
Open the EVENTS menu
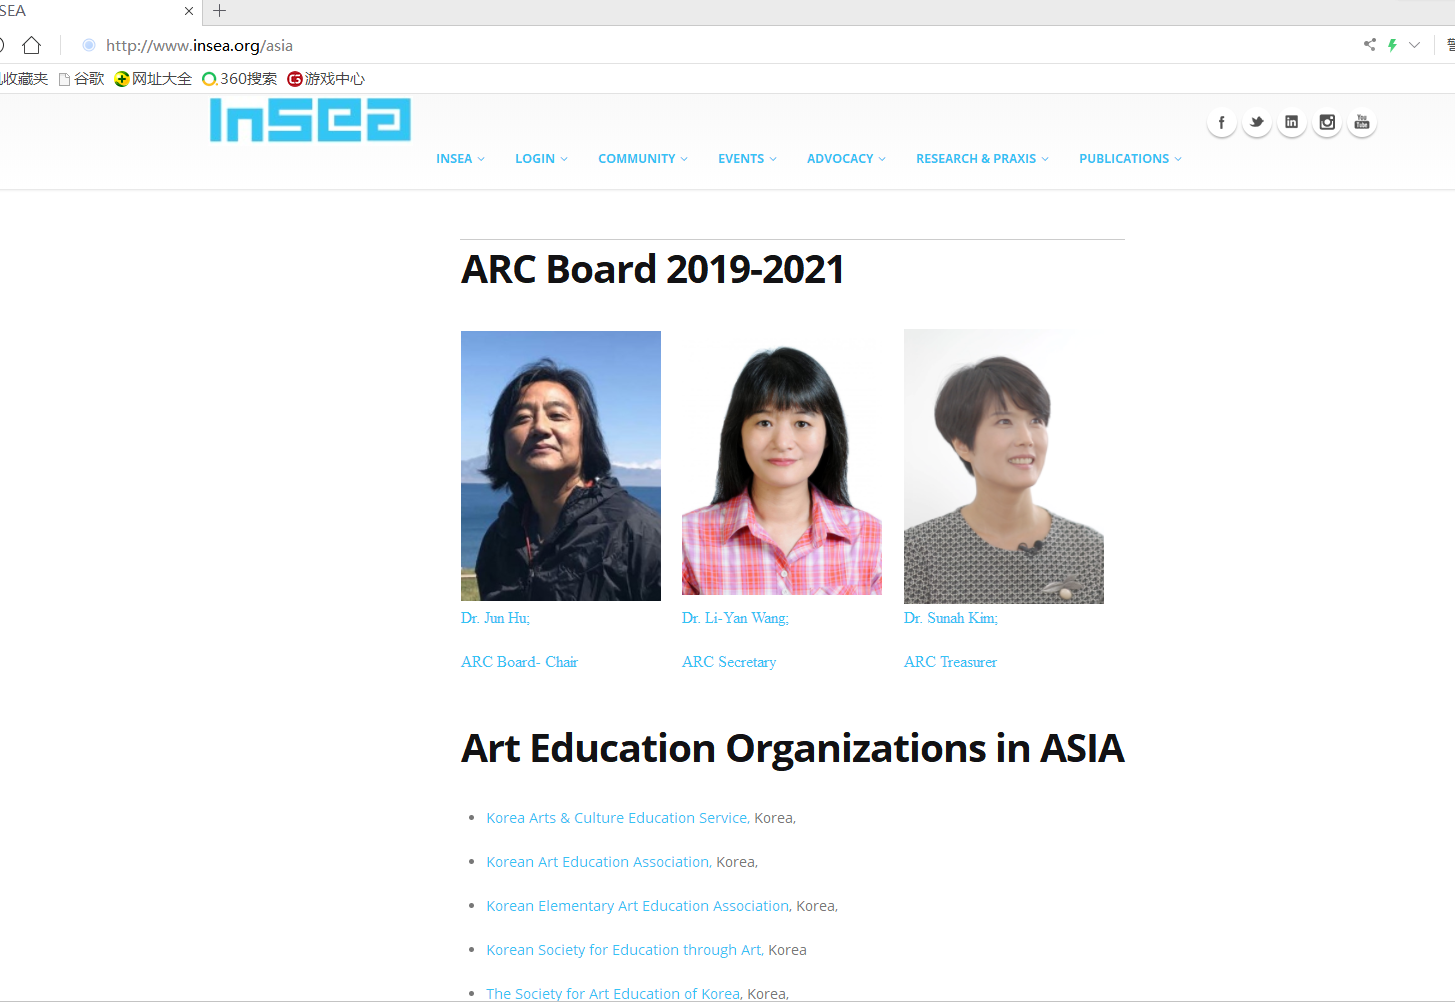point(747,159)
